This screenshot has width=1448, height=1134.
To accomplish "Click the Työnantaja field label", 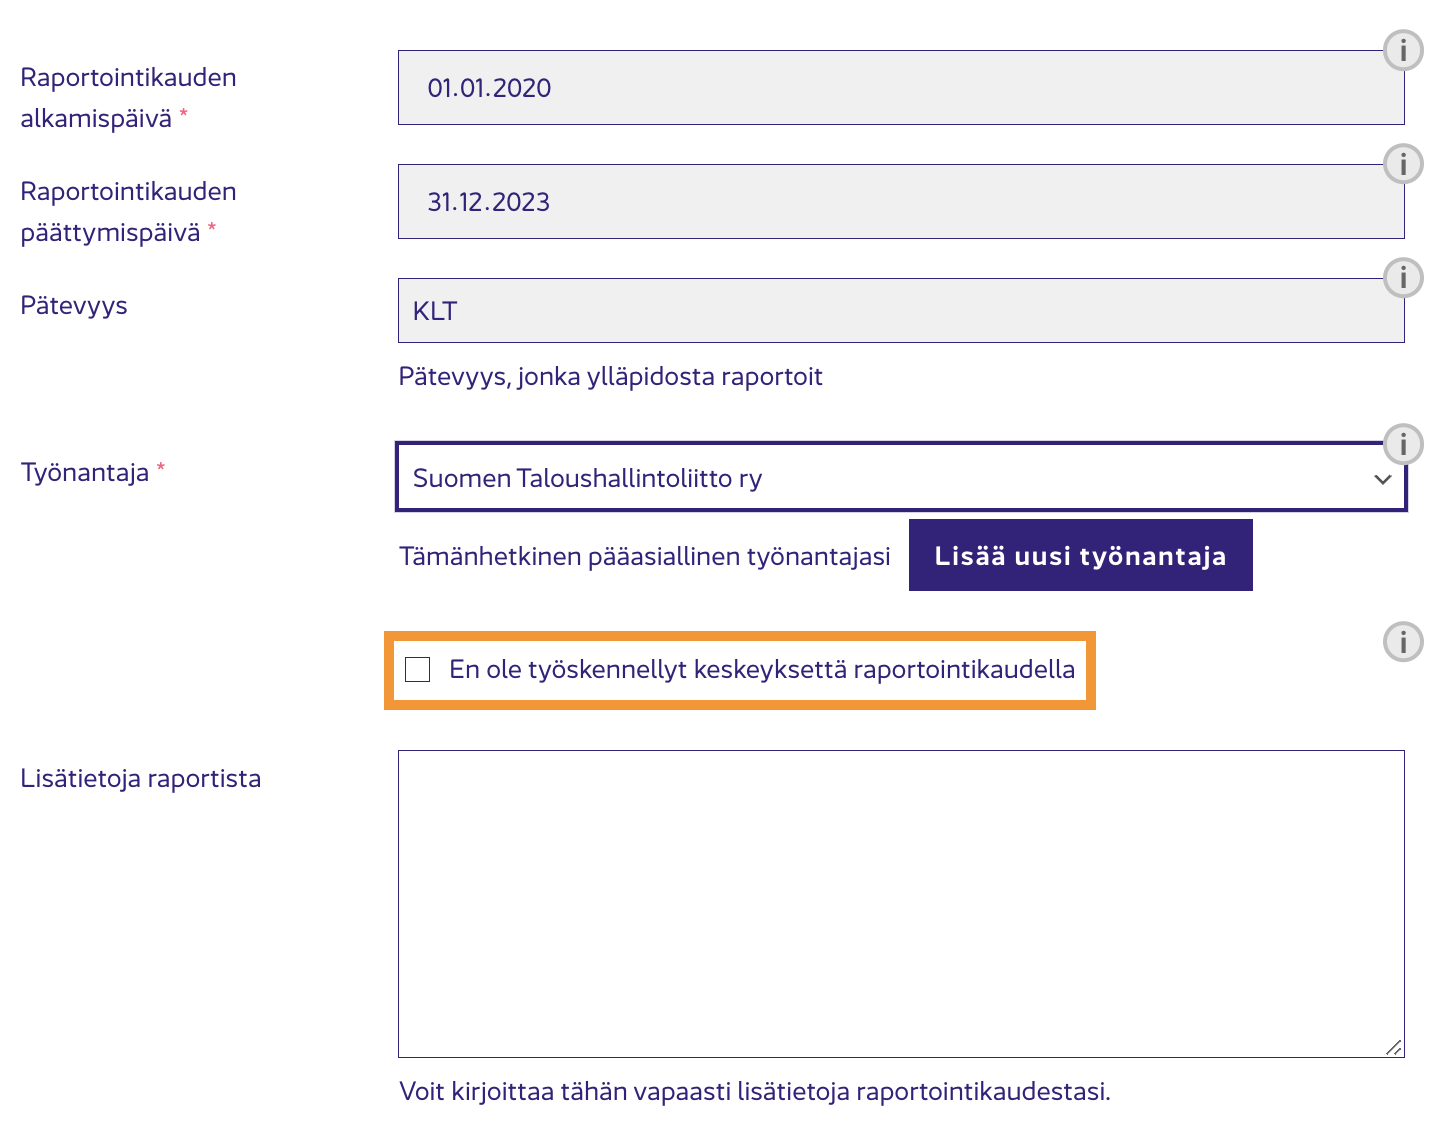I will point(85,472).
